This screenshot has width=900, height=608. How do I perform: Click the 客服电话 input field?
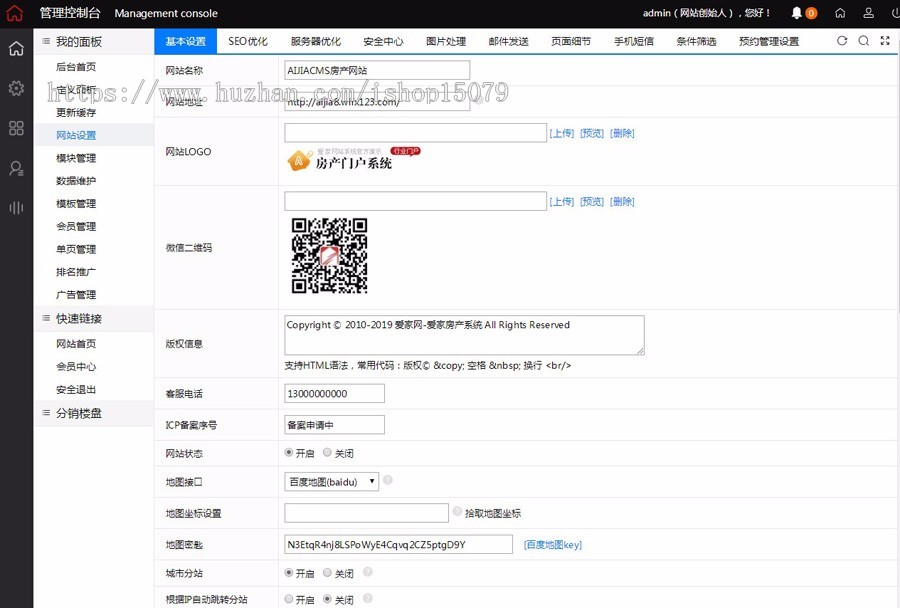[334, 394]
